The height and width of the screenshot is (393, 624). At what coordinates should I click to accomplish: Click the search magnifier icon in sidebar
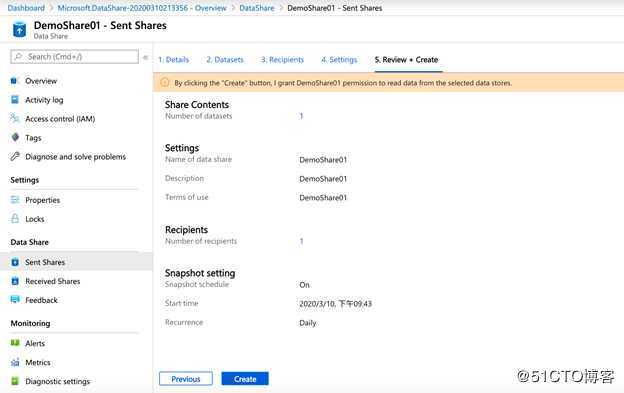point(18,57)
